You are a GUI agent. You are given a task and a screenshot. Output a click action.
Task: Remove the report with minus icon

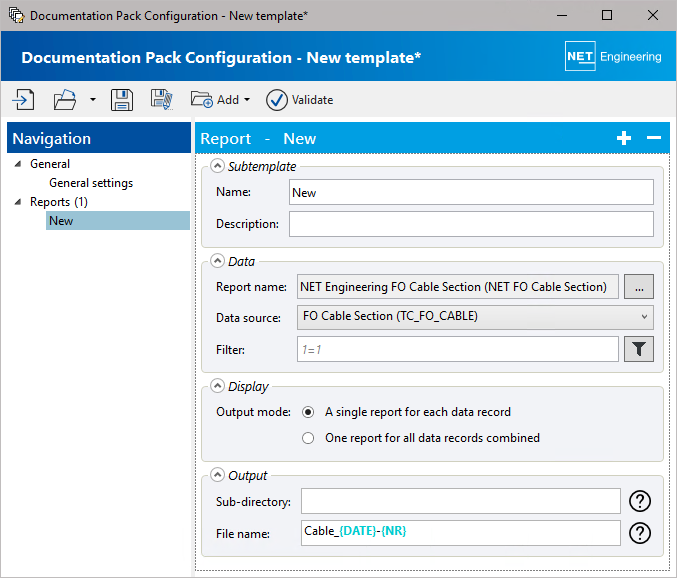tap(654, 138)
